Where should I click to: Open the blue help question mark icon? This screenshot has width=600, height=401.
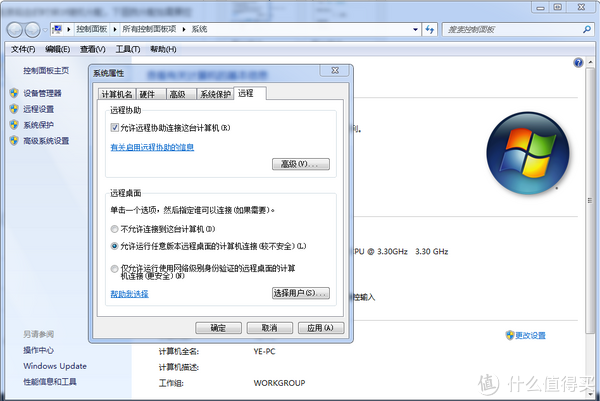578,63
